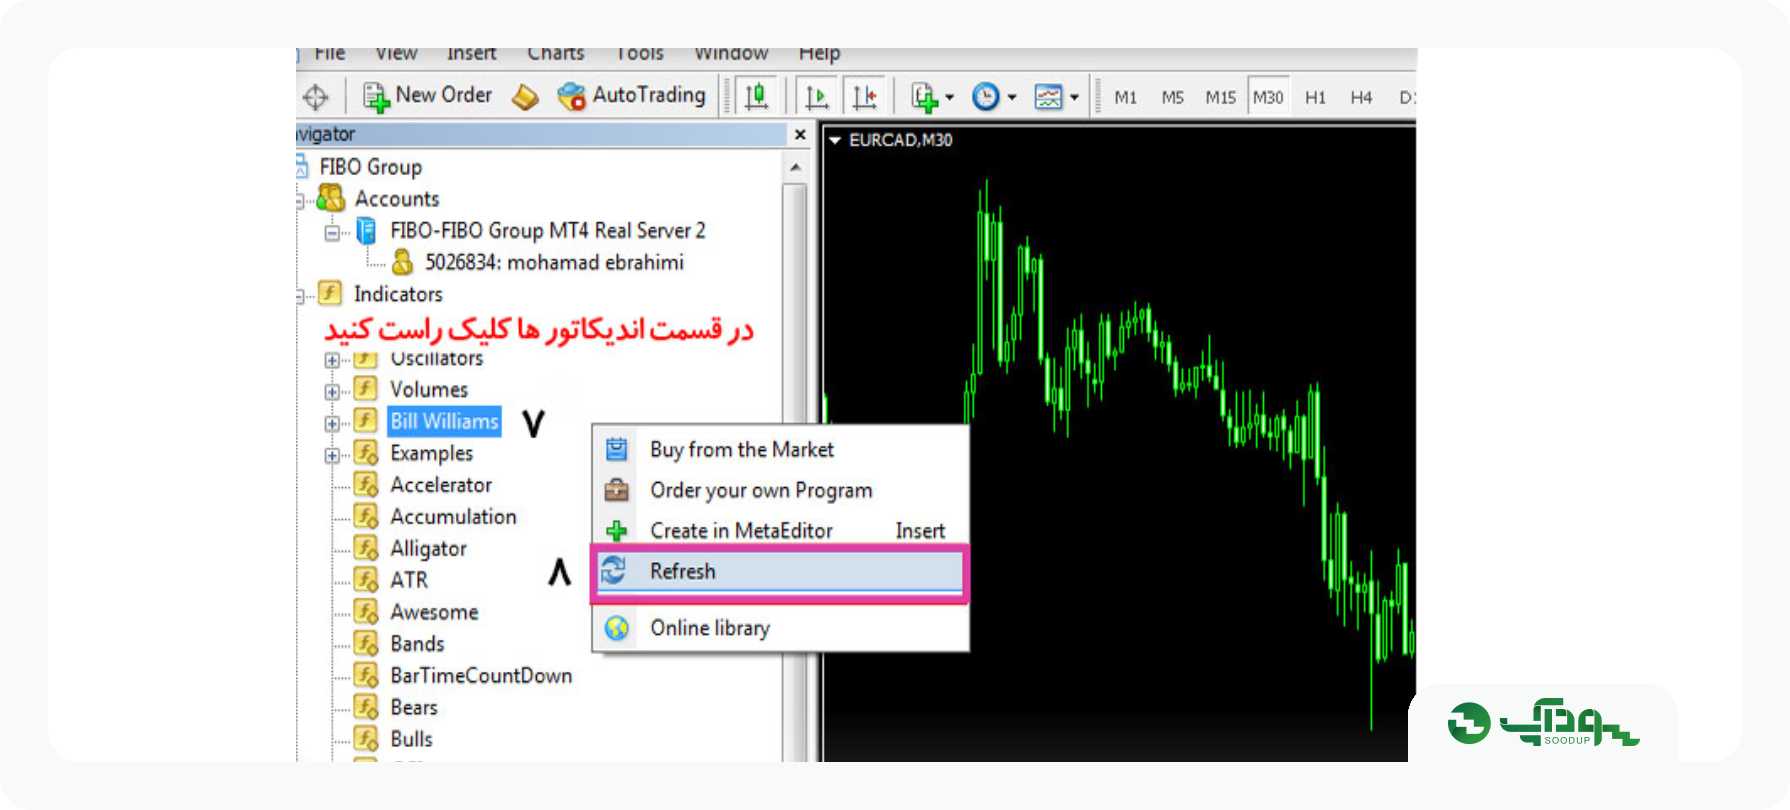The height and width of the screenshot is (810, 1790).
Task: Click the Buy from the Market icon
Action: (x=617, y=450)
